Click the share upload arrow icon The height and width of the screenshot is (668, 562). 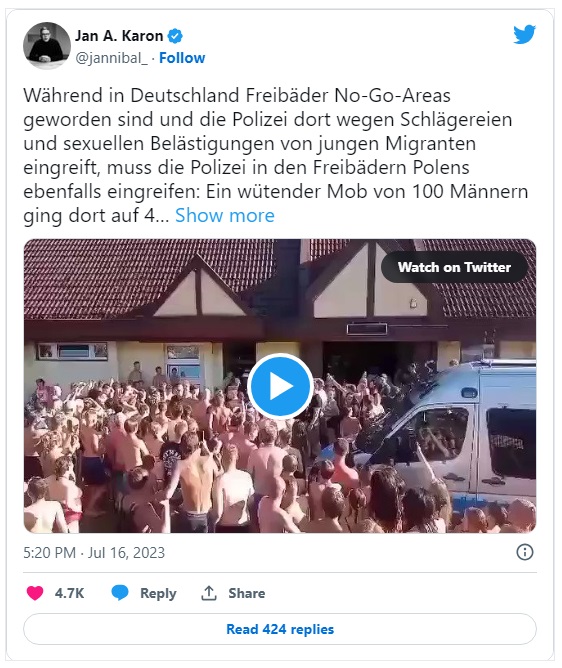click(x=209, y=593)
